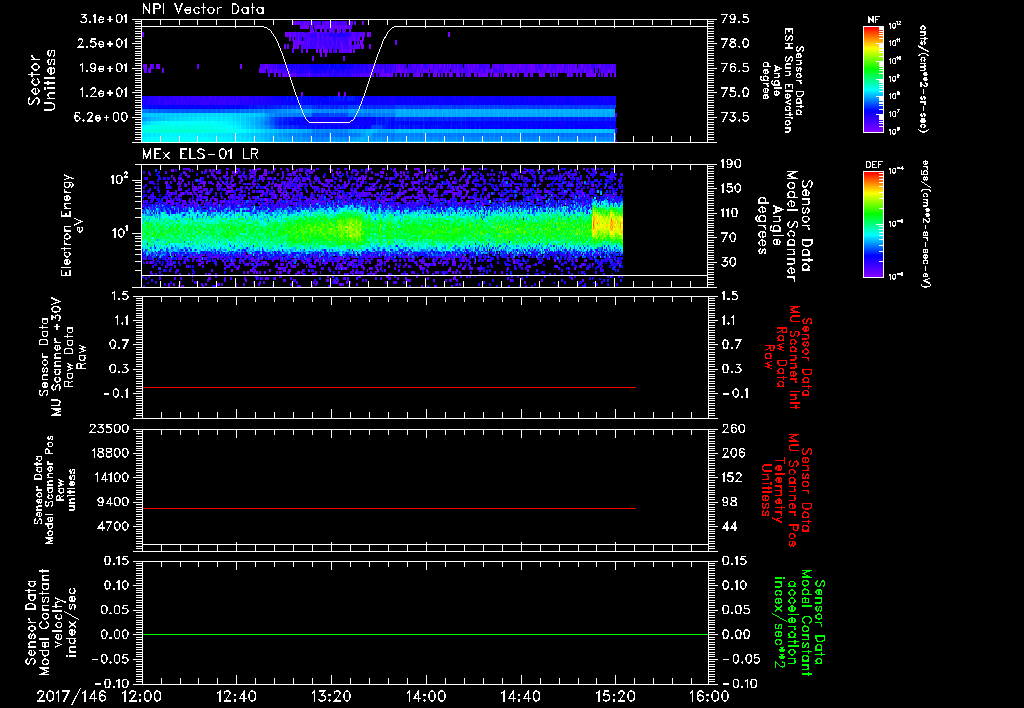Click the 'Model Scanner Pos Raw unitless' left label
The width and height of the screenshot is (1024, 708).
point(55,490)
